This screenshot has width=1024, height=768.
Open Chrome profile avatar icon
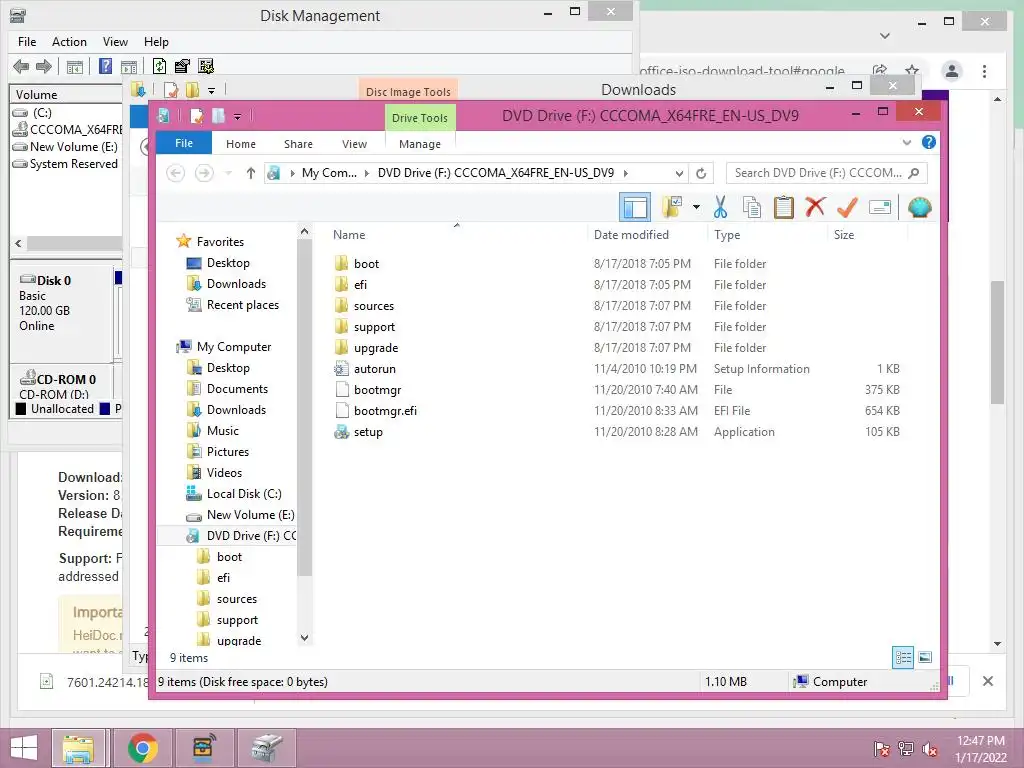click(952, 71)
